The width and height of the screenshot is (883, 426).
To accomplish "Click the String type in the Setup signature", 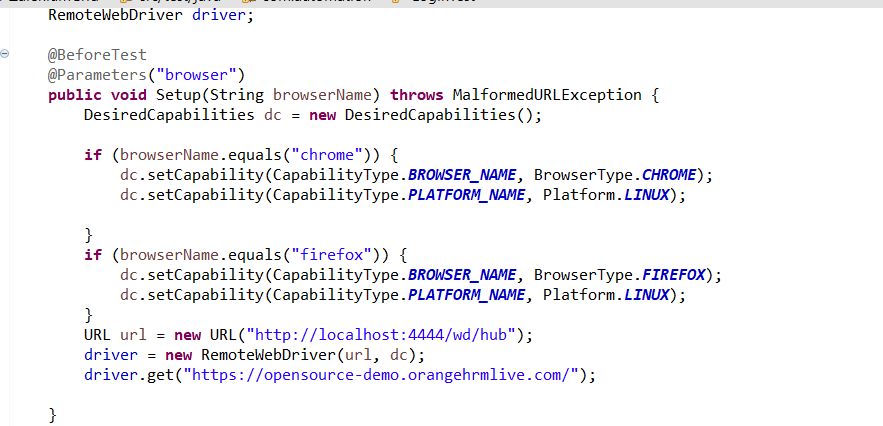I will (x=237, y=95).
